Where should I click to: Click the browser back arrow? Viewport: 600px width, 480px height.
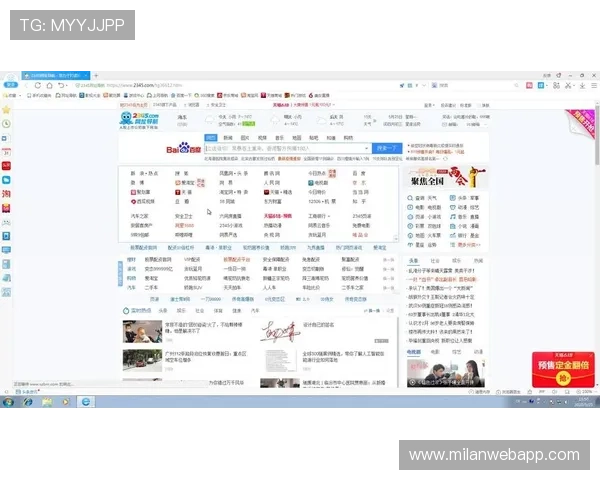tap(26, 85)
